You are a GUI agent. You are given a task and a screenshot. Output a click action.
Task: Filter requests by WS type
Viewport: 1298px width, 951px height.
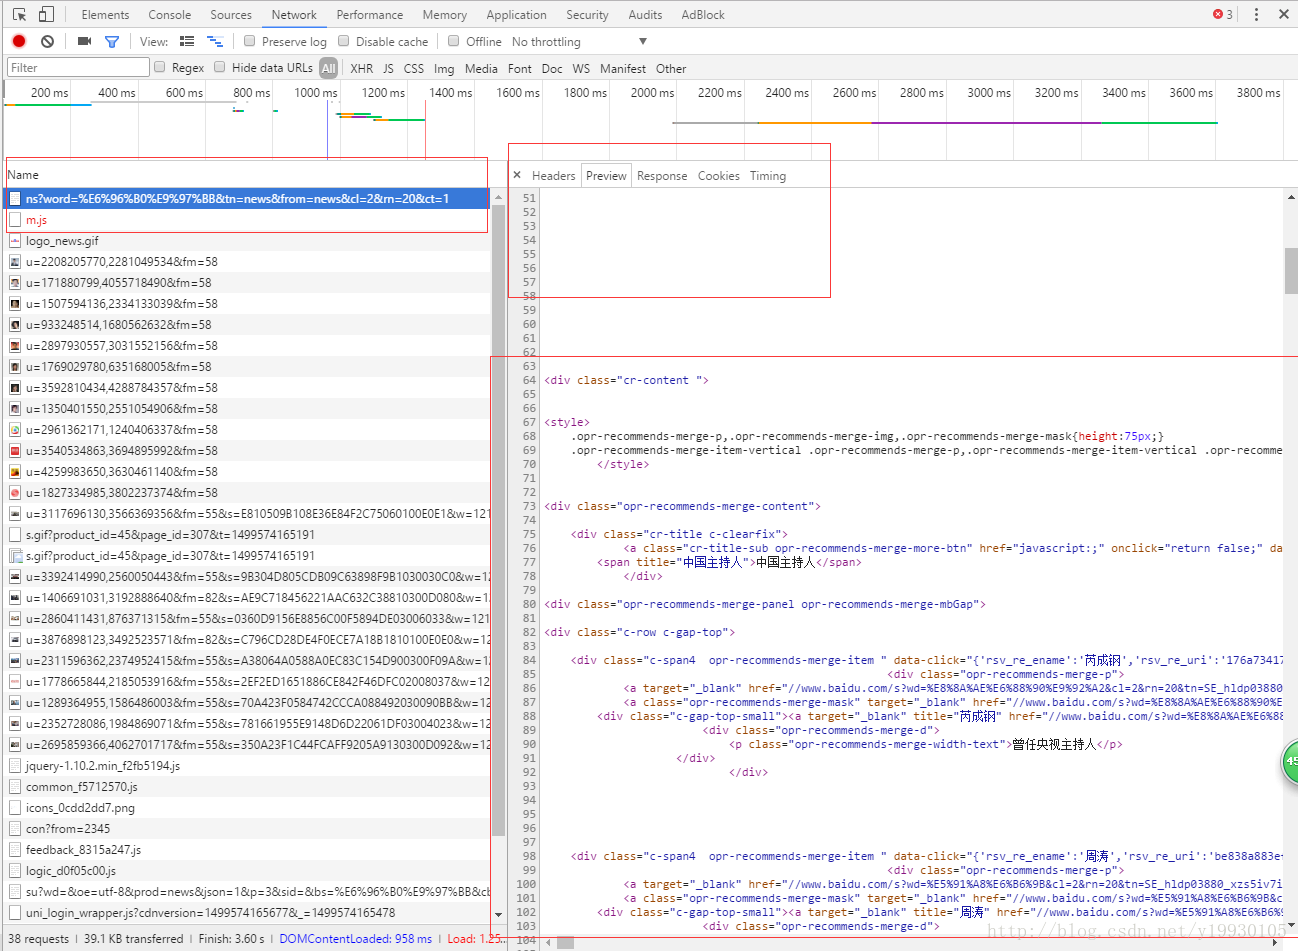click(x=581, y=68)
